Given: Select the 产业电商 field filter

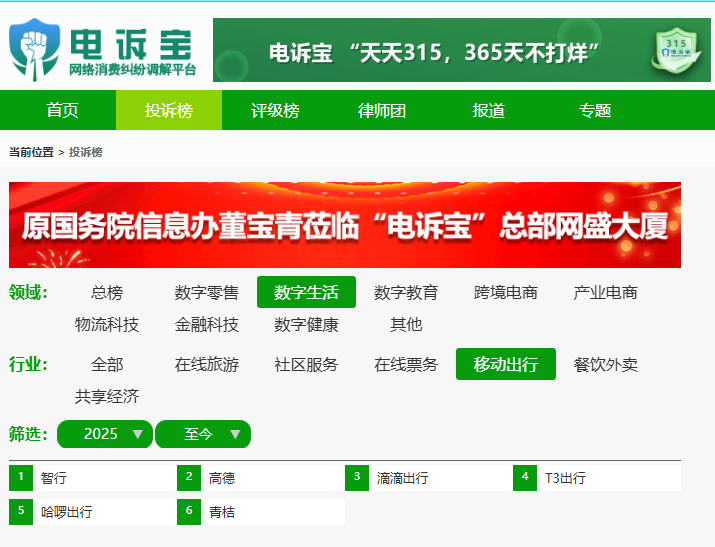Looking at the screenshot, I should pos(606,292).
